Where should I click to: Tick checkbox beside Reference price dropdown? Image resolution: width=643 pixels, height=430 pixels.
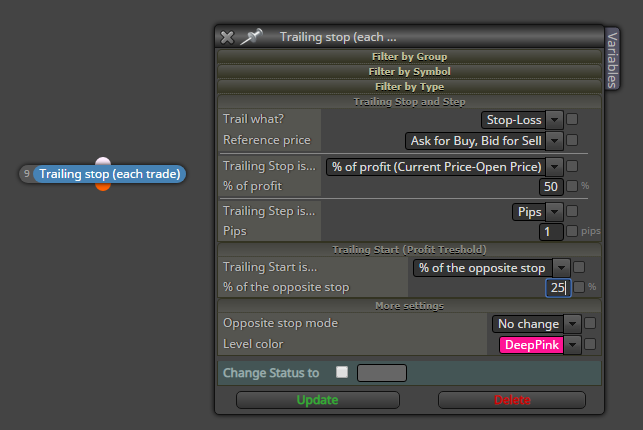coord(572,140)
